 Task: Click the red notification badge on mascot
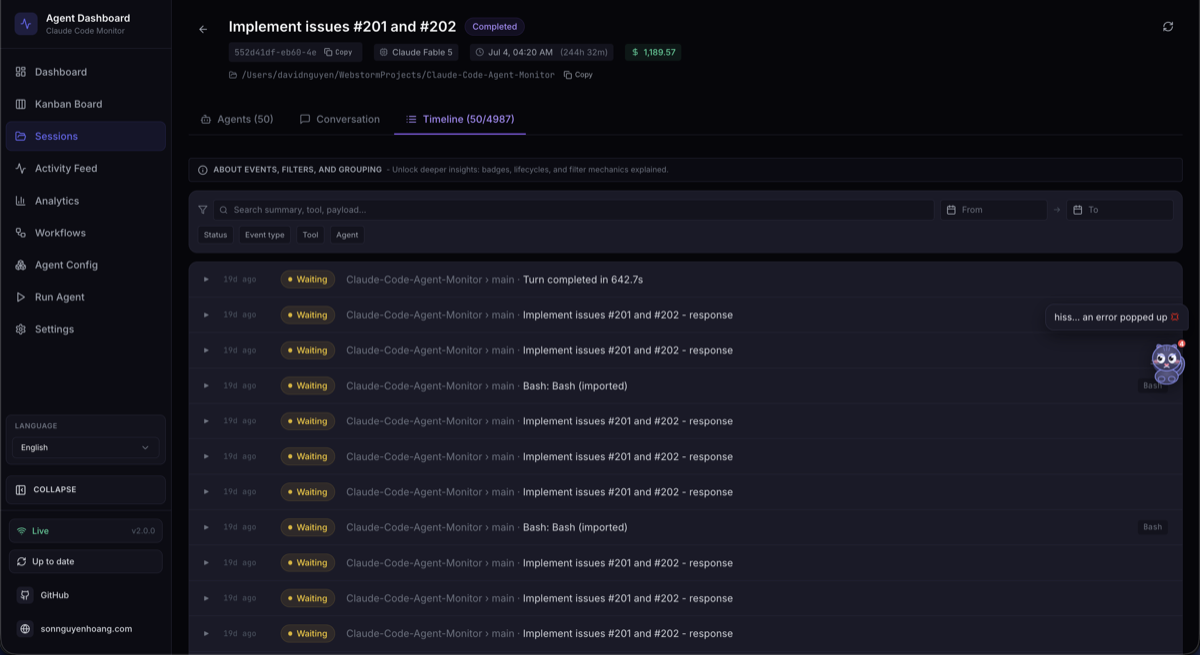pyautogui.click(x=1181, y=344)
